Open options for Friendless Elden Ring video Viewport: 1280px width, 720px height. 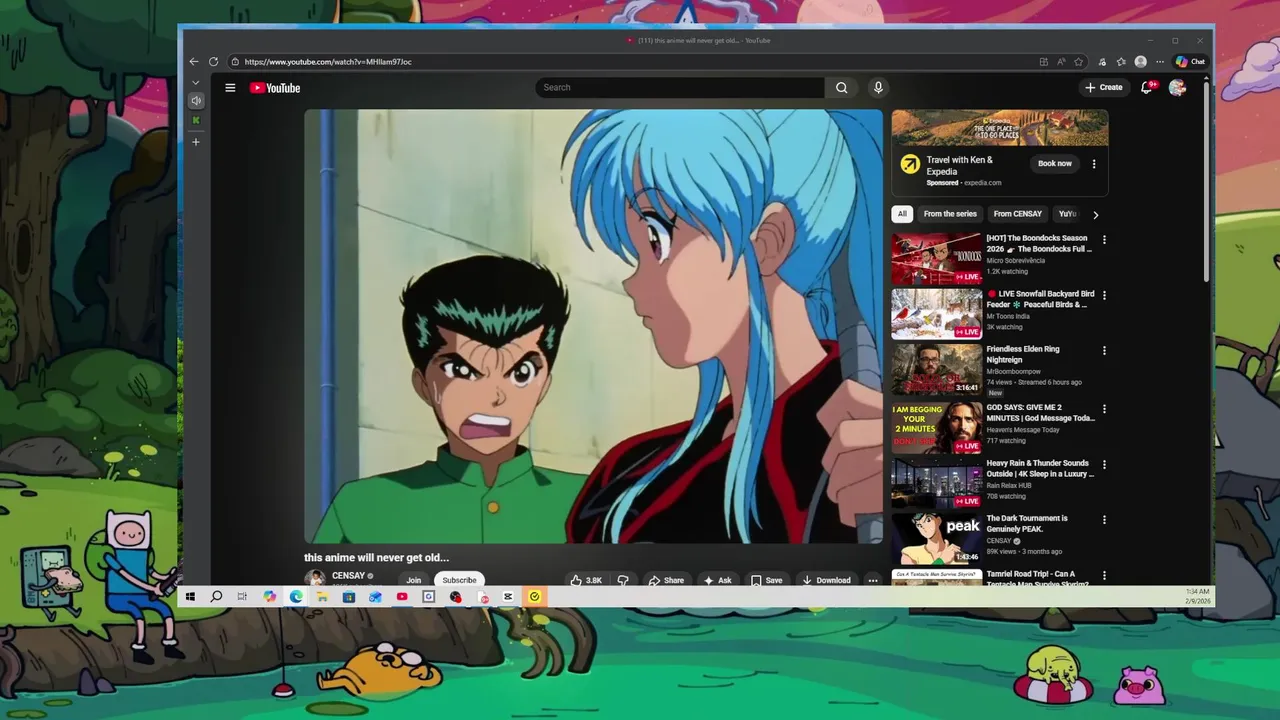pos(1104,351)
